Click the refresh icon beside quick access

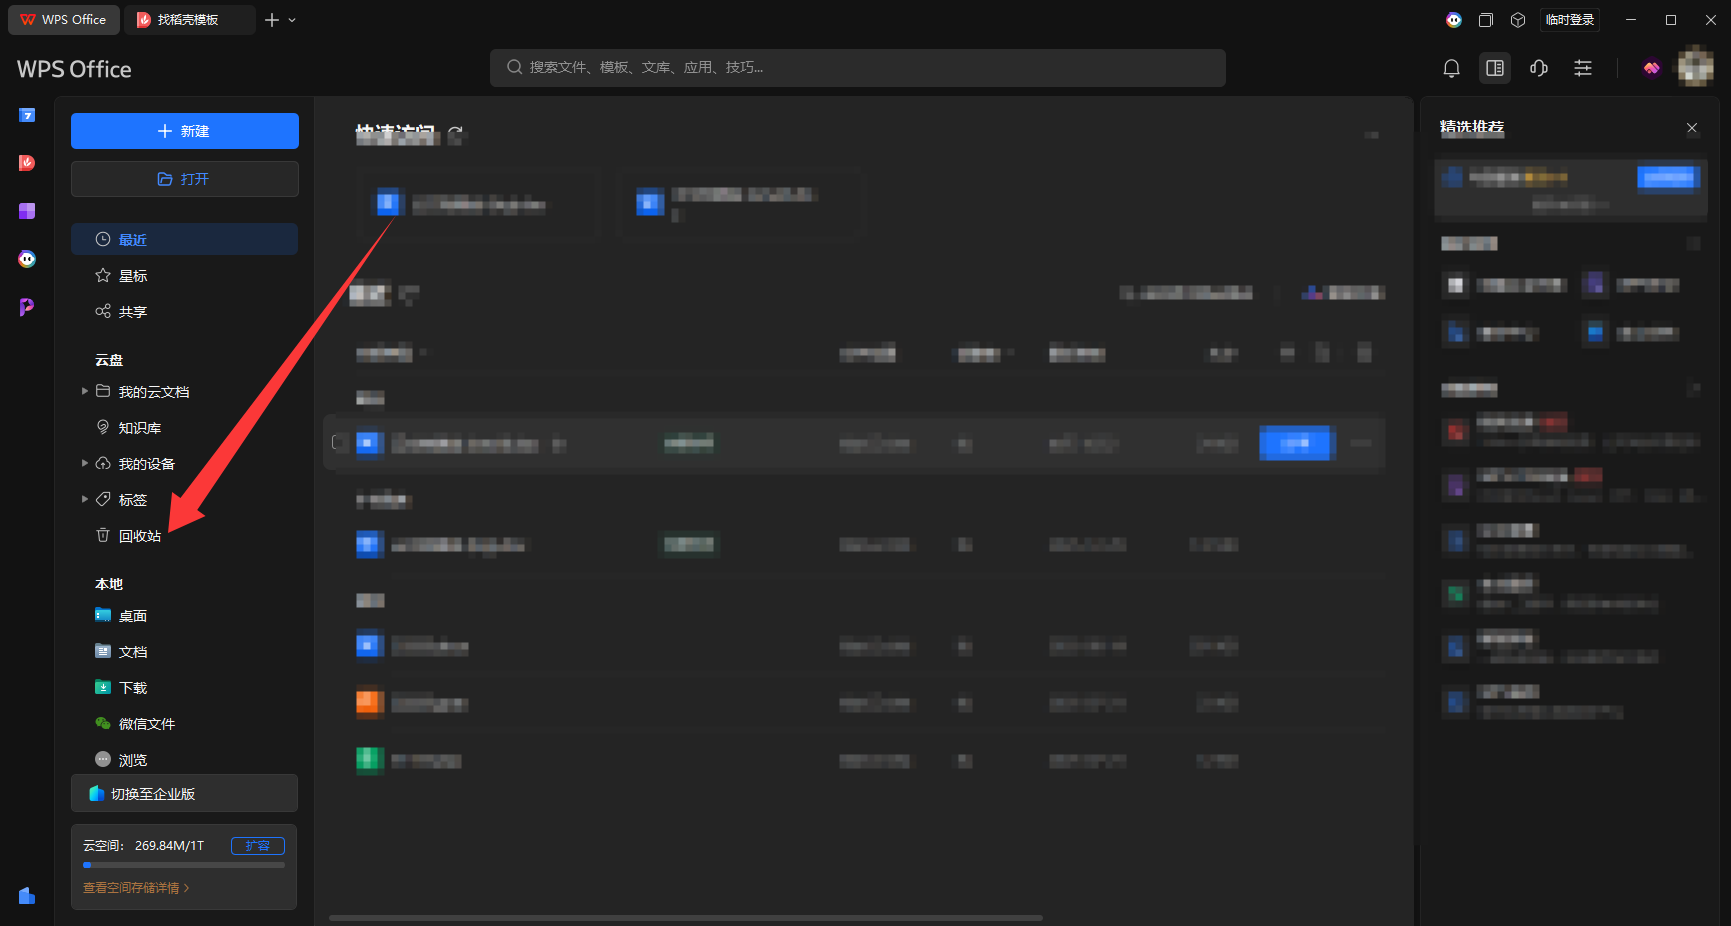tap(456, 133)
